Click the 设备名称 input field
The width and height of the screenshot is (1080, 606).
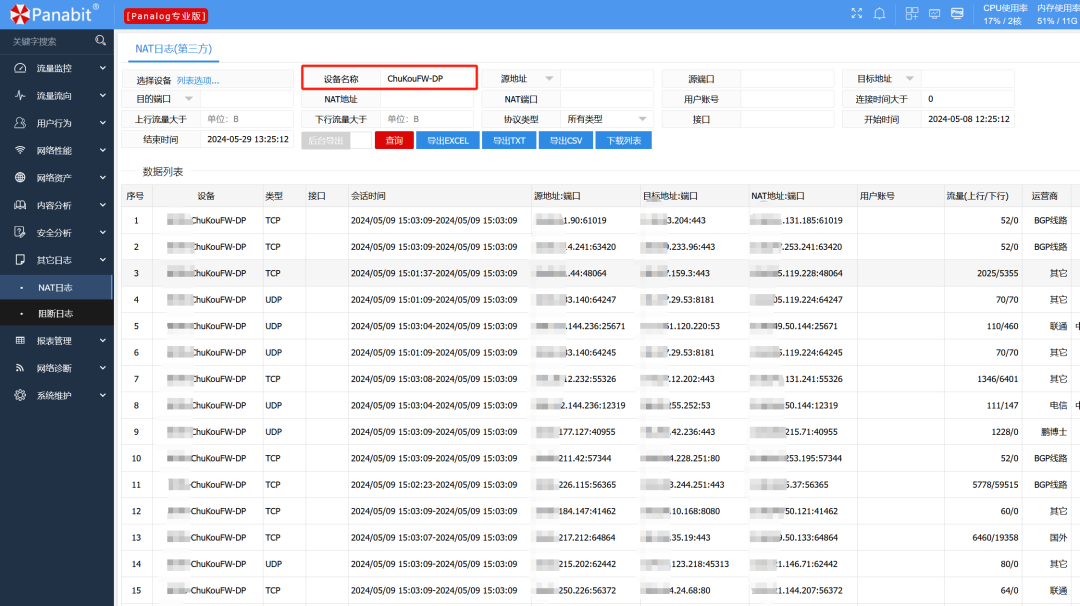(428, 79)
